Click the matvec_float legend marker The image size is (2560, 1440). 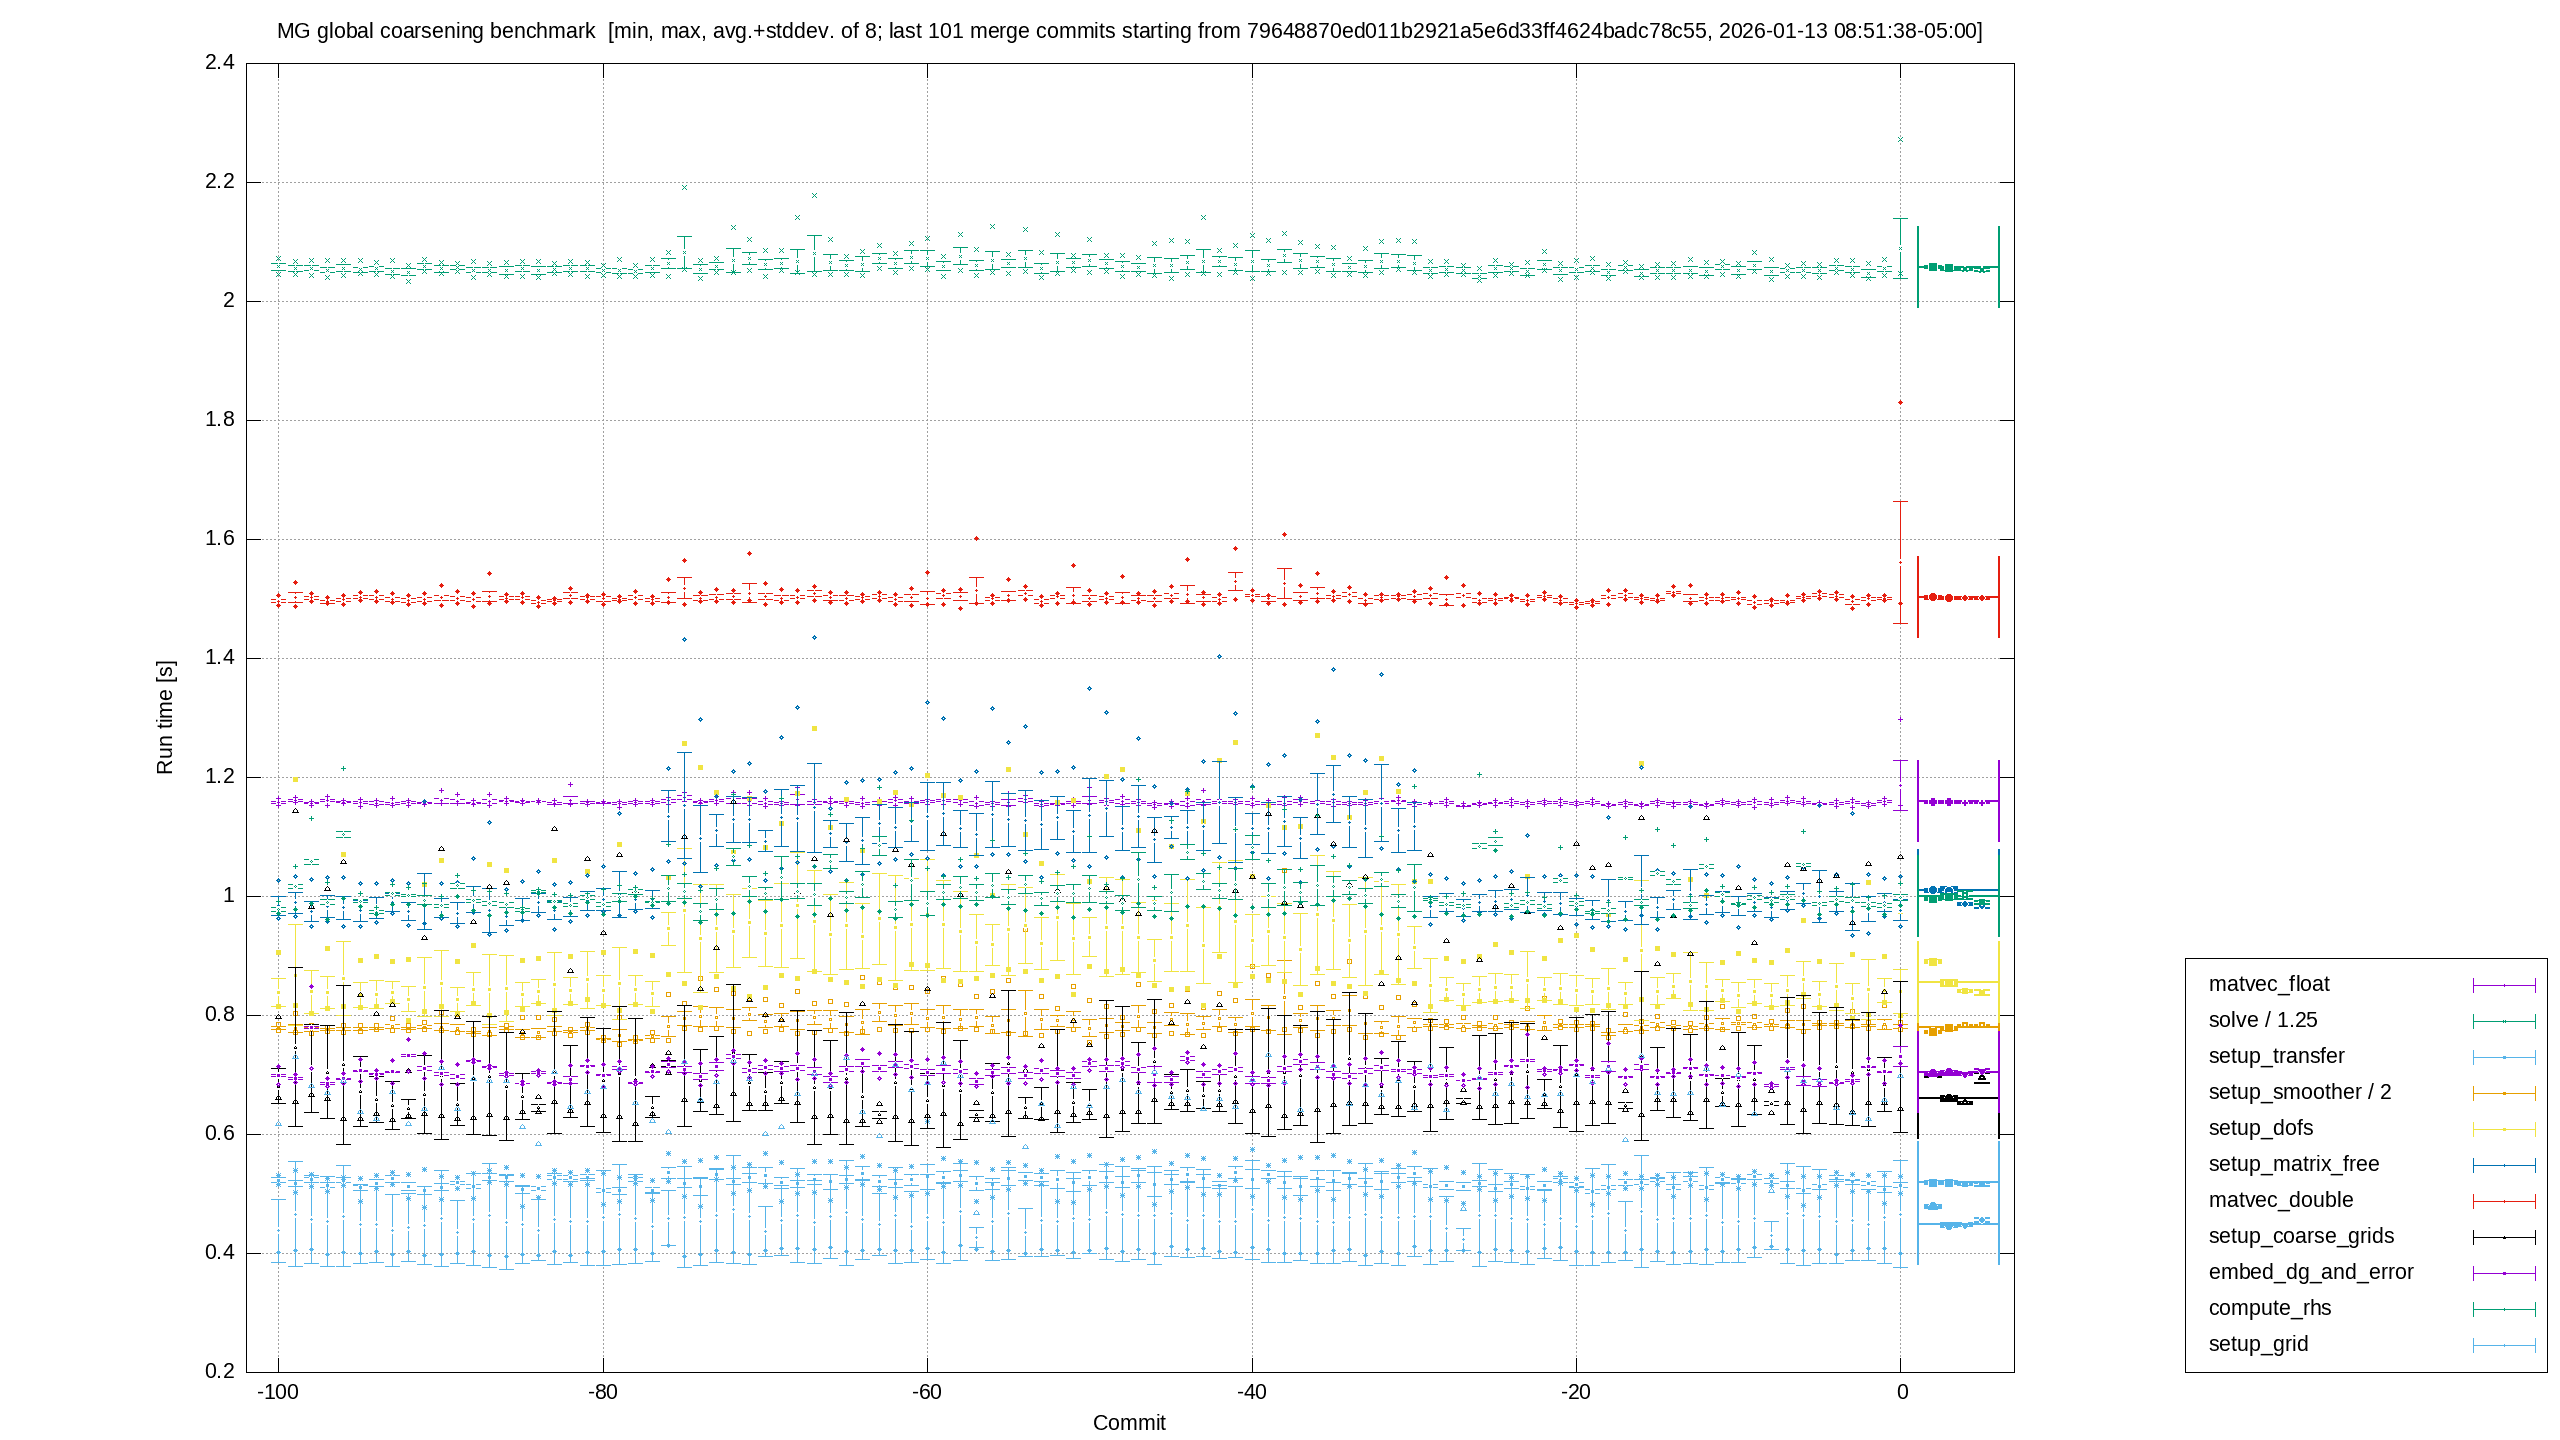(x=2504, y=985)
